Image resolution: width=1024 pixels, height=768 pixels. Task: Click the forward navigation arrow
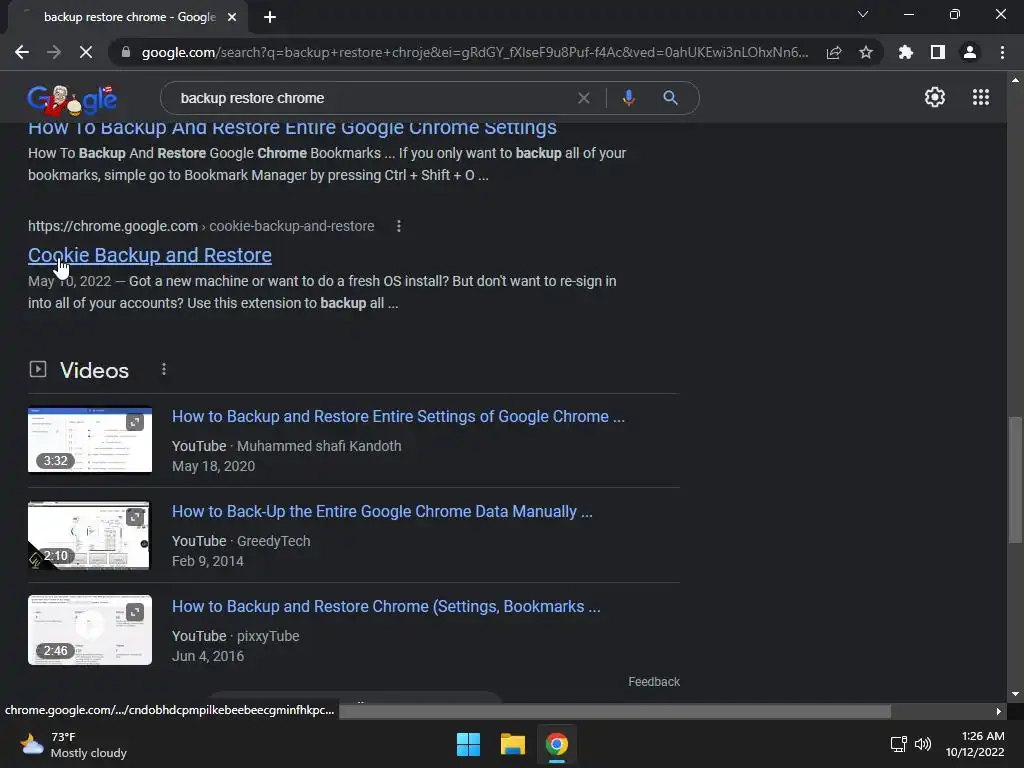point(54,52)
